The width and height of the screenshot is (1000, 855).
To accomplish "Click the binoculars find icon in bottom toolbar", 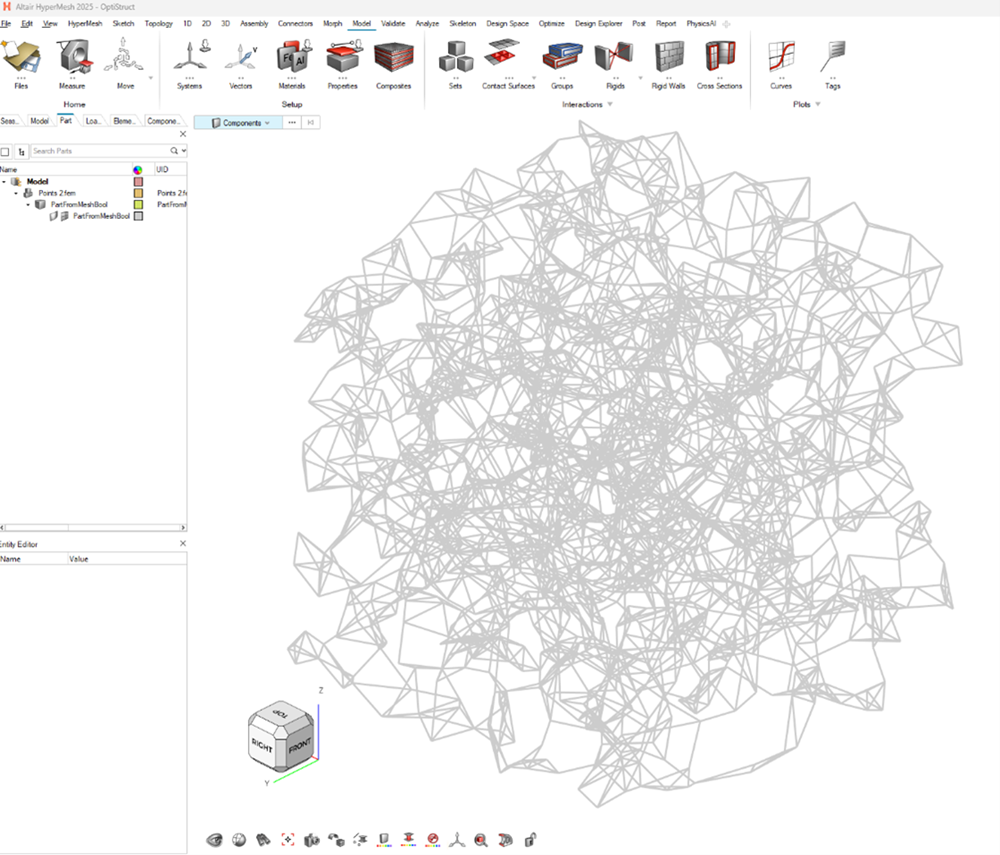I will [x=263, y=840].
